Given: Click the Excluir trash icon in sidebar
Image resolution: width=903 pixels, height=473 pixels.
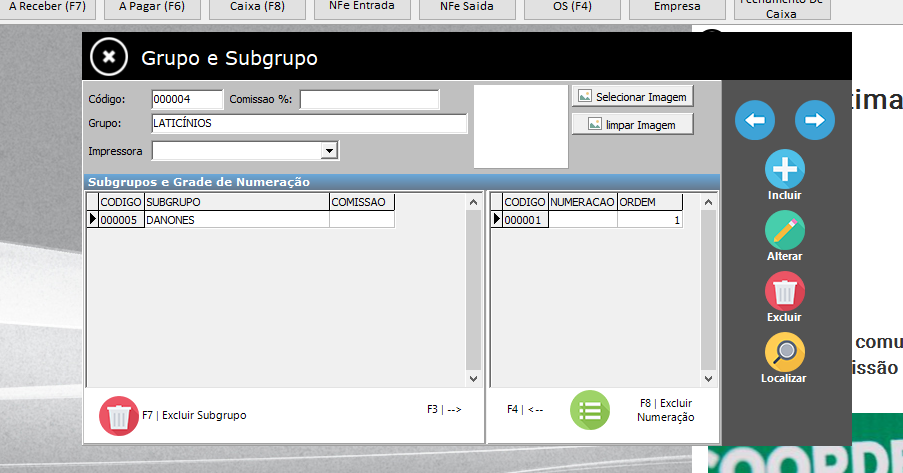Looking at the screenshot, I should tap(785, 292).
